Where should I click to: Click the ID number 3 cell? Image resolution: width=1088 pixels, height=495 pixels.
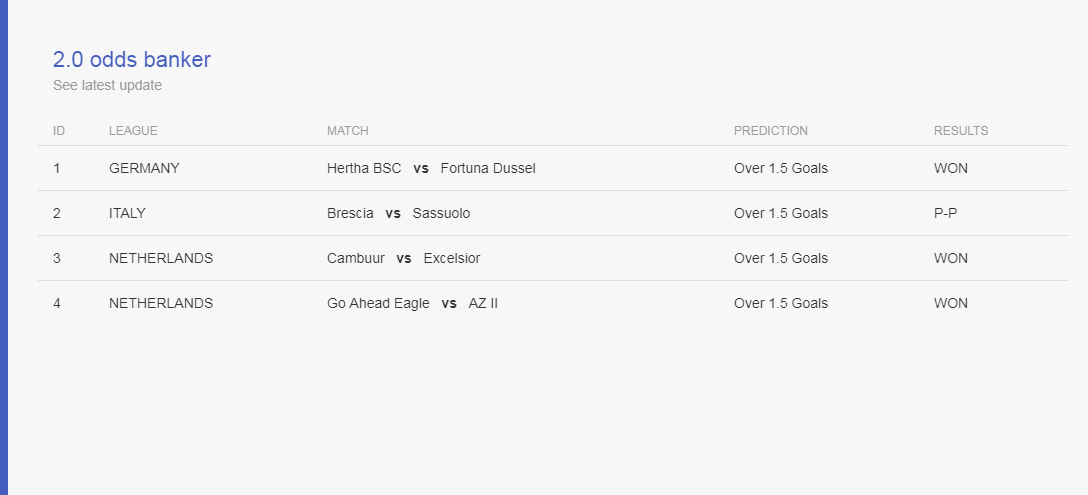point(57,258)
